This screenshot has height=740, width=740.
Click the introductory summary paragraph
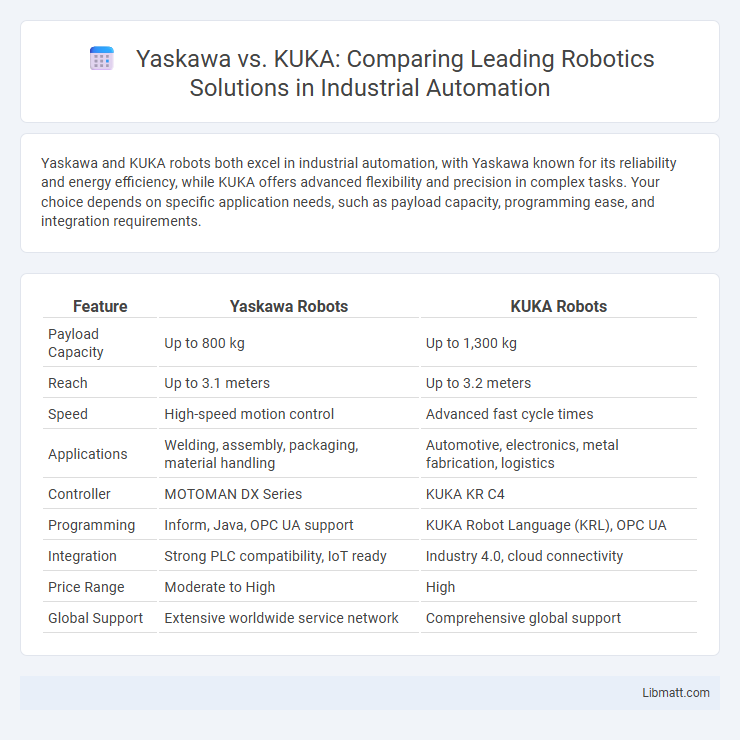(x=359, y=192)
